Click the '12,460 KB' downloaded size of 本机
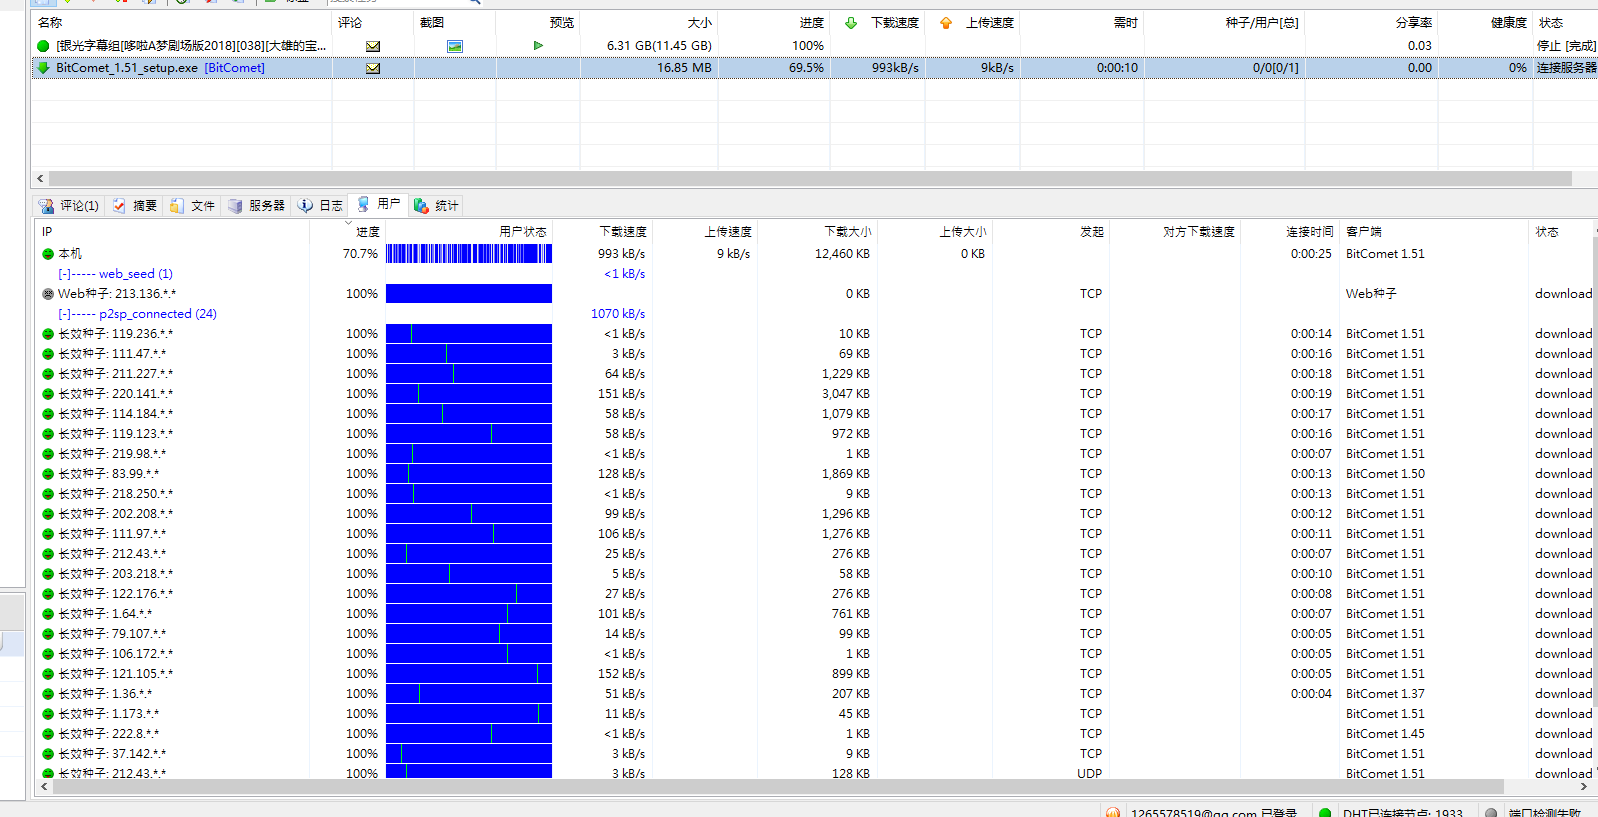This screenshot has width=1598, height=817. pyautogui.click(x=842, y=254)
